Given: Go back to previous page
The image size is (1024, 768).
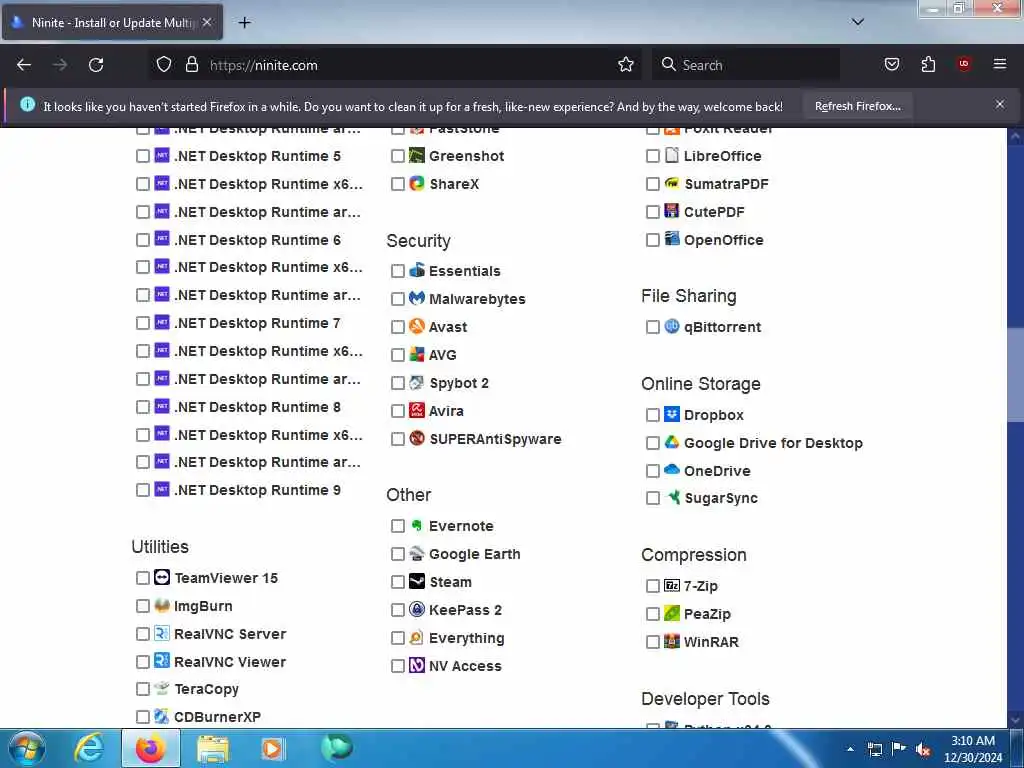Looking at the screenshot, I should tap(24, 64).
